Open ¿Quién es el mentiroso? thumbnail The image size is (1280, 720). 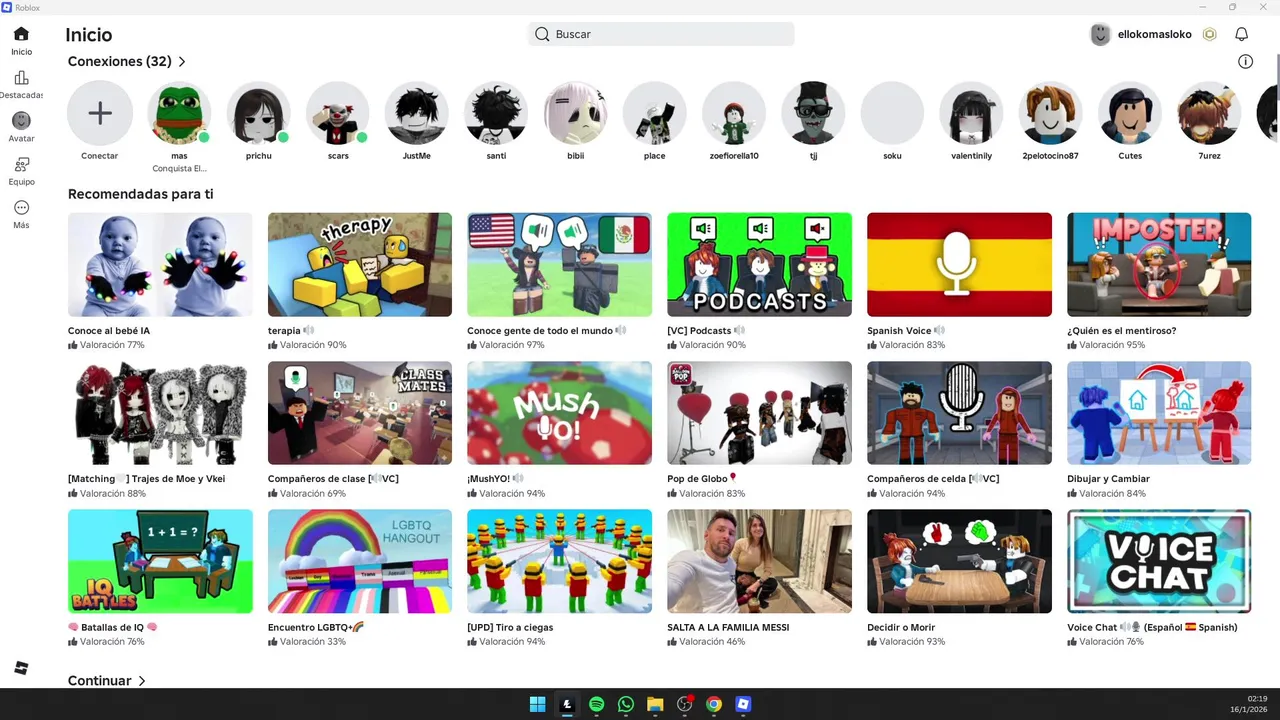click(1159, 265)
